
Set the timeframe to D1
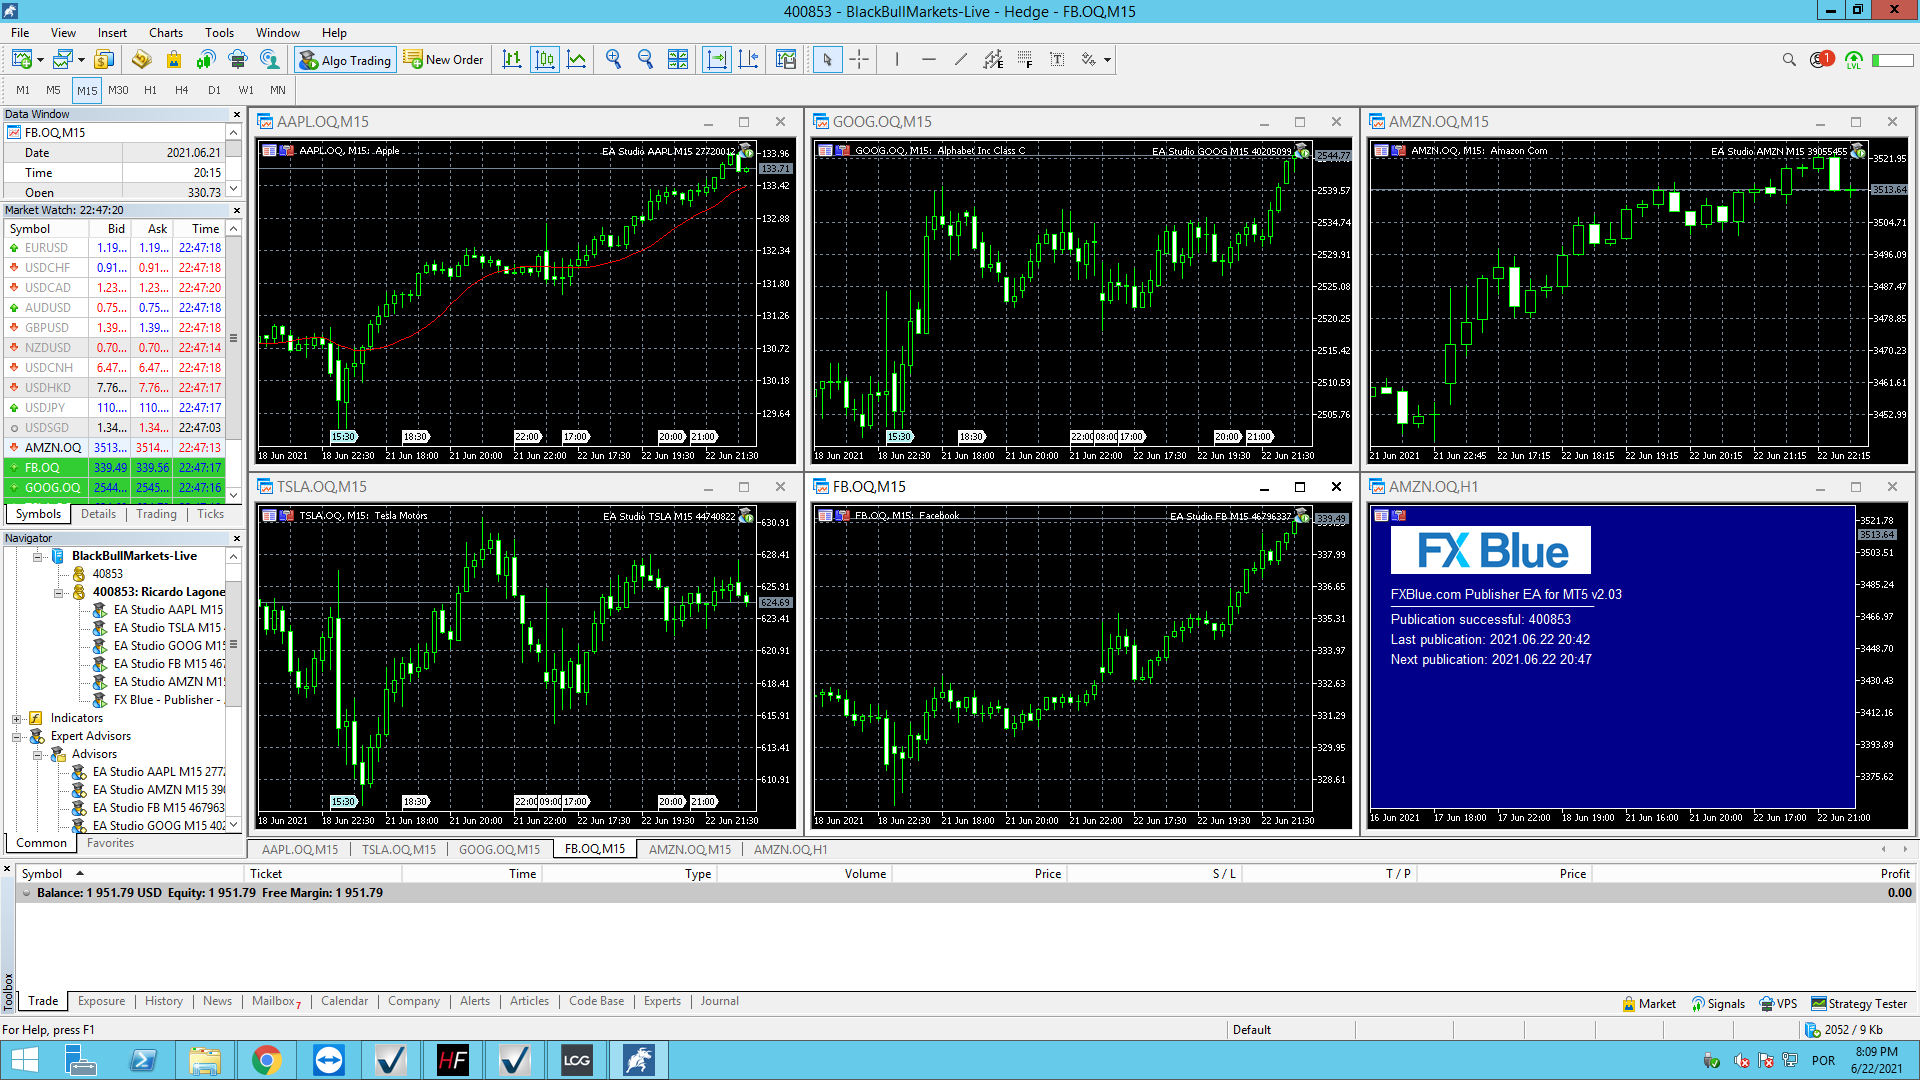(x=214, y=90)
